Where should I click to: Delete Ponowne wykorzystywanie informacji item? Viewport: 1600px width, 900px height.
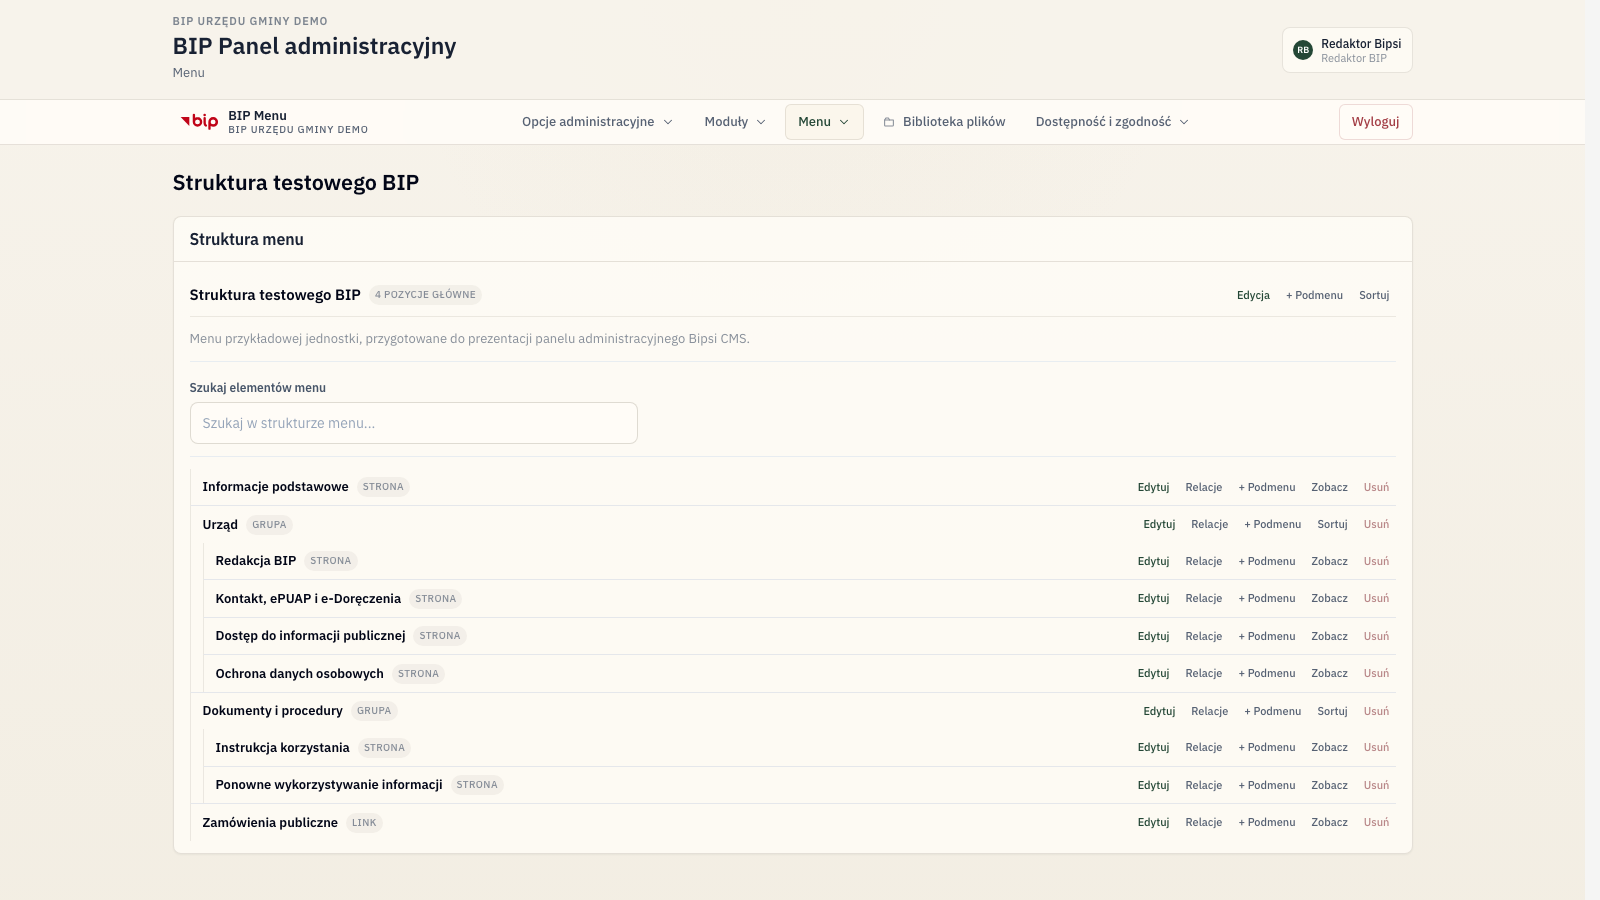coord(1377,785)
